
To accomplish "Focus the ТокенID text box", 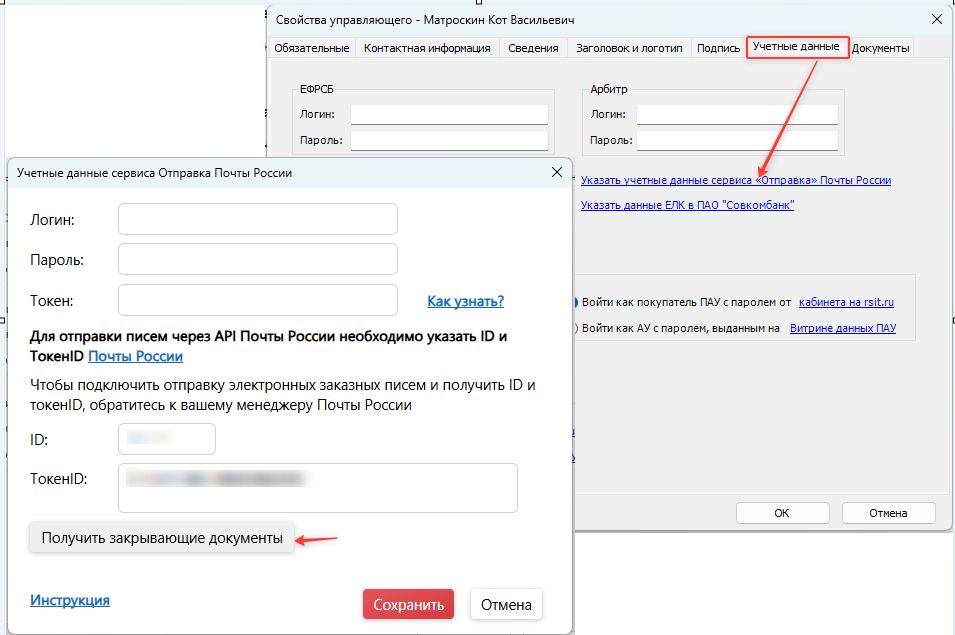I will [318, 488].
